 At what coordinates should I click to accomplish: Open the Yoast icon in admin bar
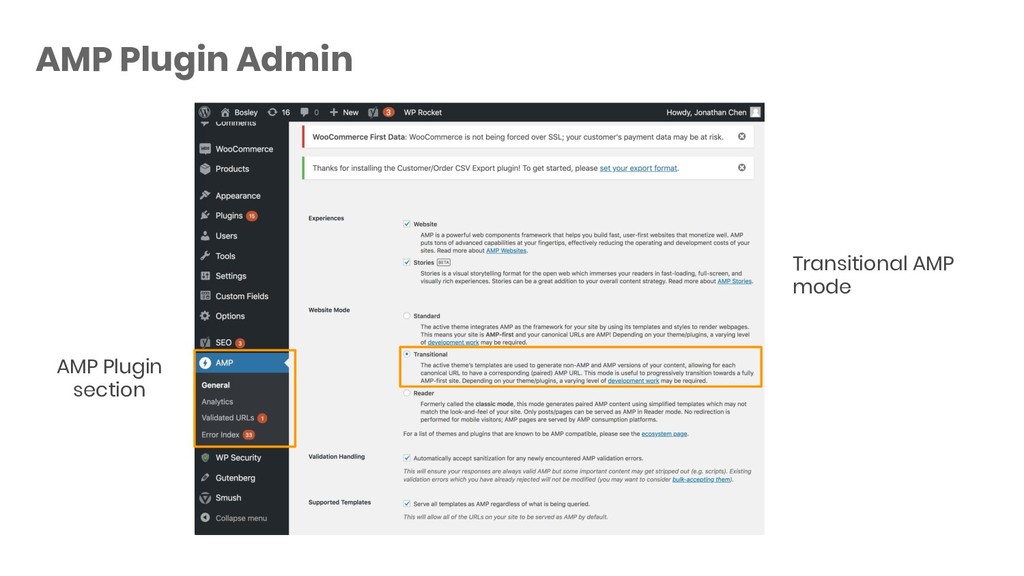[373, 112]
